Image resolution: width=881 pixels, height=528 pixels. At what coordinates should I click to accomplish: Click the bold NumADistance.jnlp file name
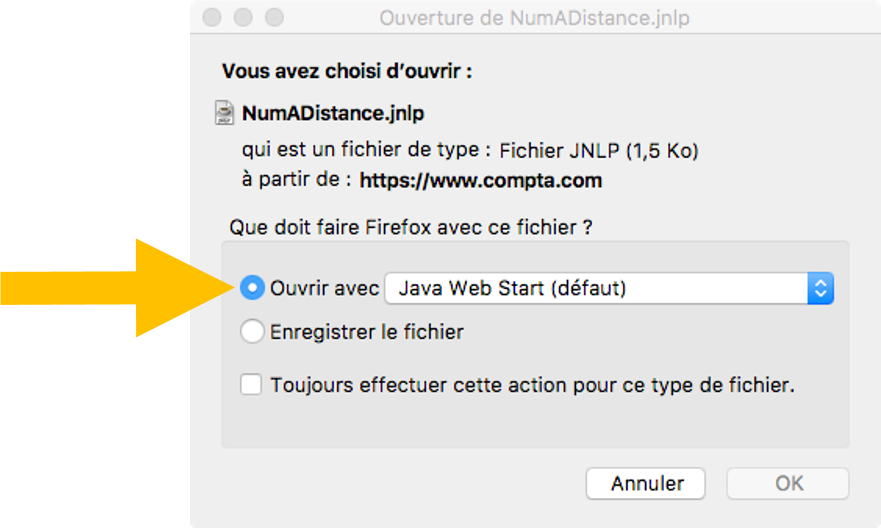[333, 113]
